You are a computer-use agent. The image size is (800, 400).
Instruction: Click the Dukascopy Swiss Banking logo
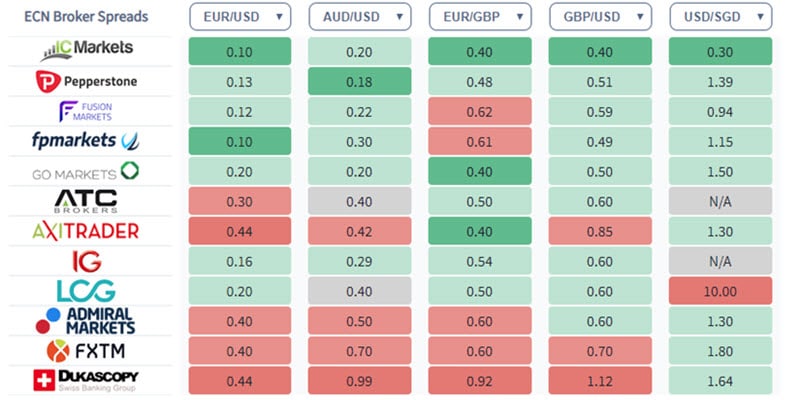tap(87, 380)
